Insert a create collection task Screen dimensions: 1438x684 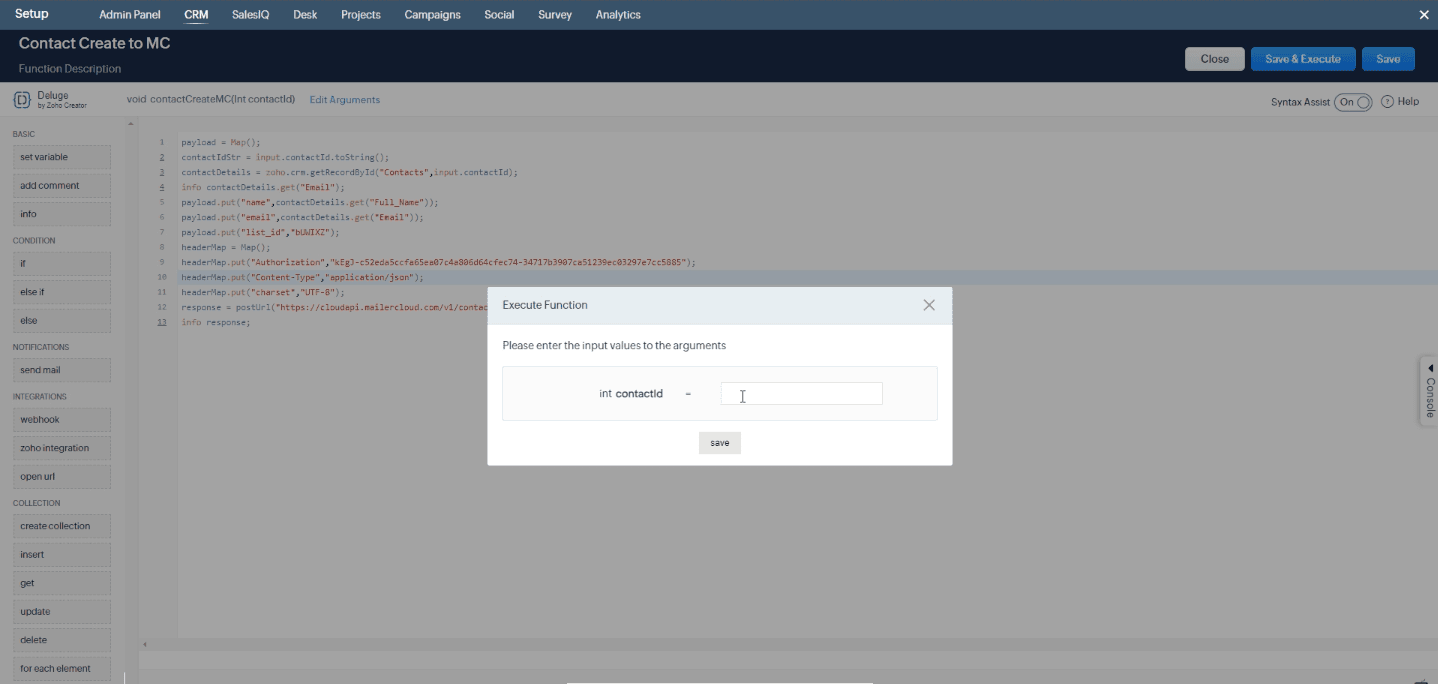61,525
